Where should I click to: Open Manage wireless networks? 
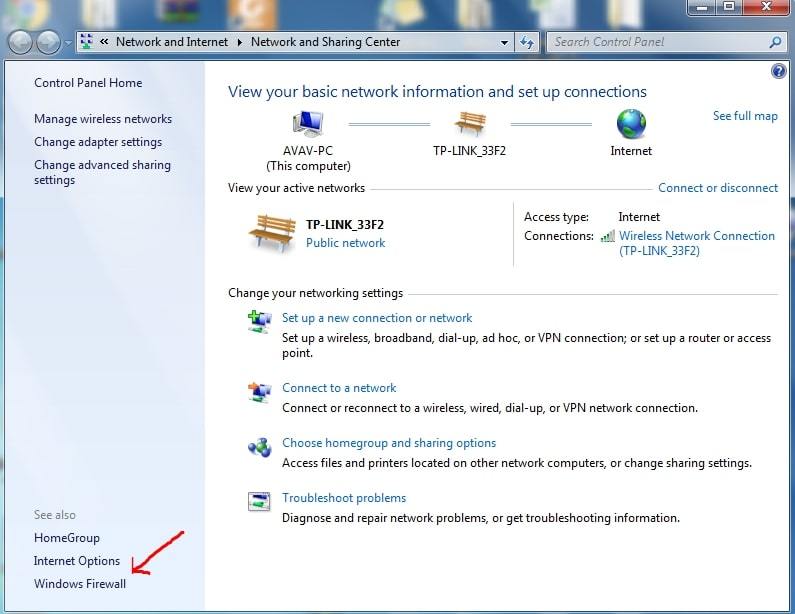pos(103,119)
